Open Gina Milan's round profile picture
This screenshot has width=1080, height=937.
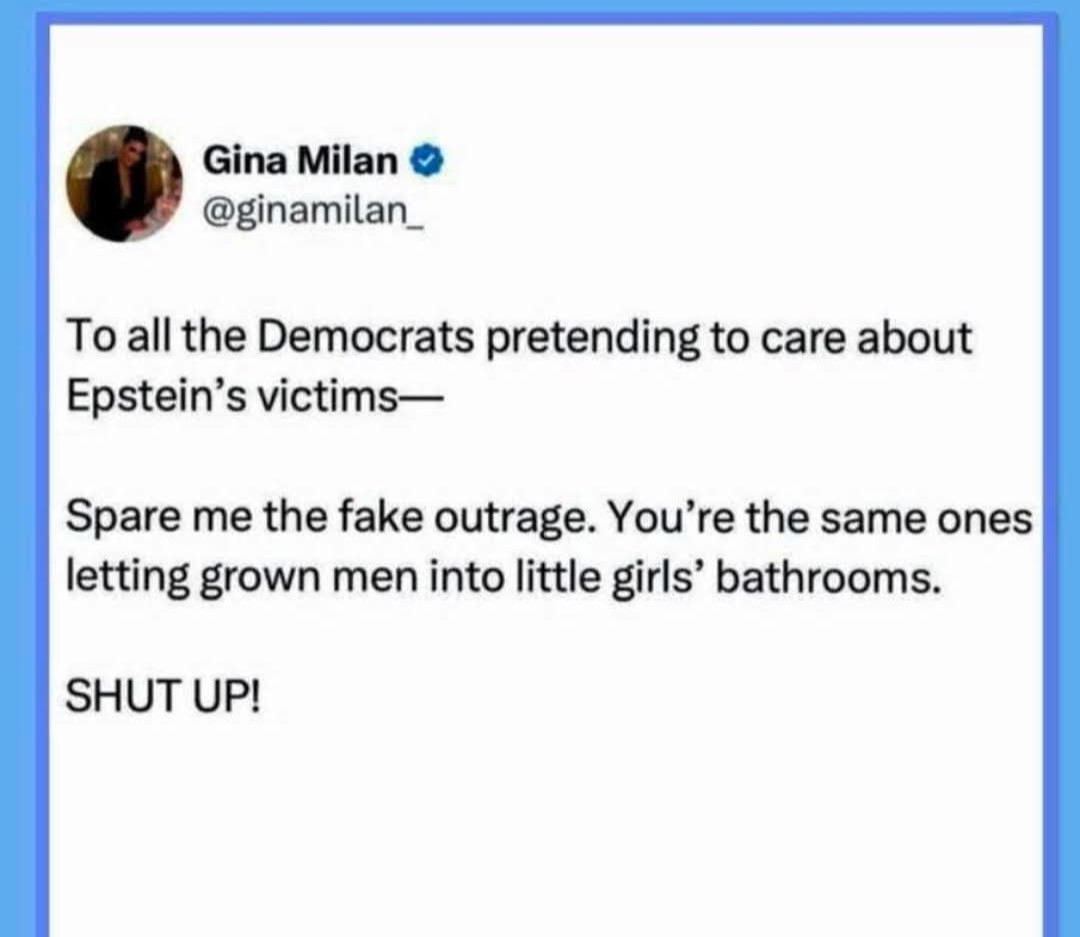124,183
